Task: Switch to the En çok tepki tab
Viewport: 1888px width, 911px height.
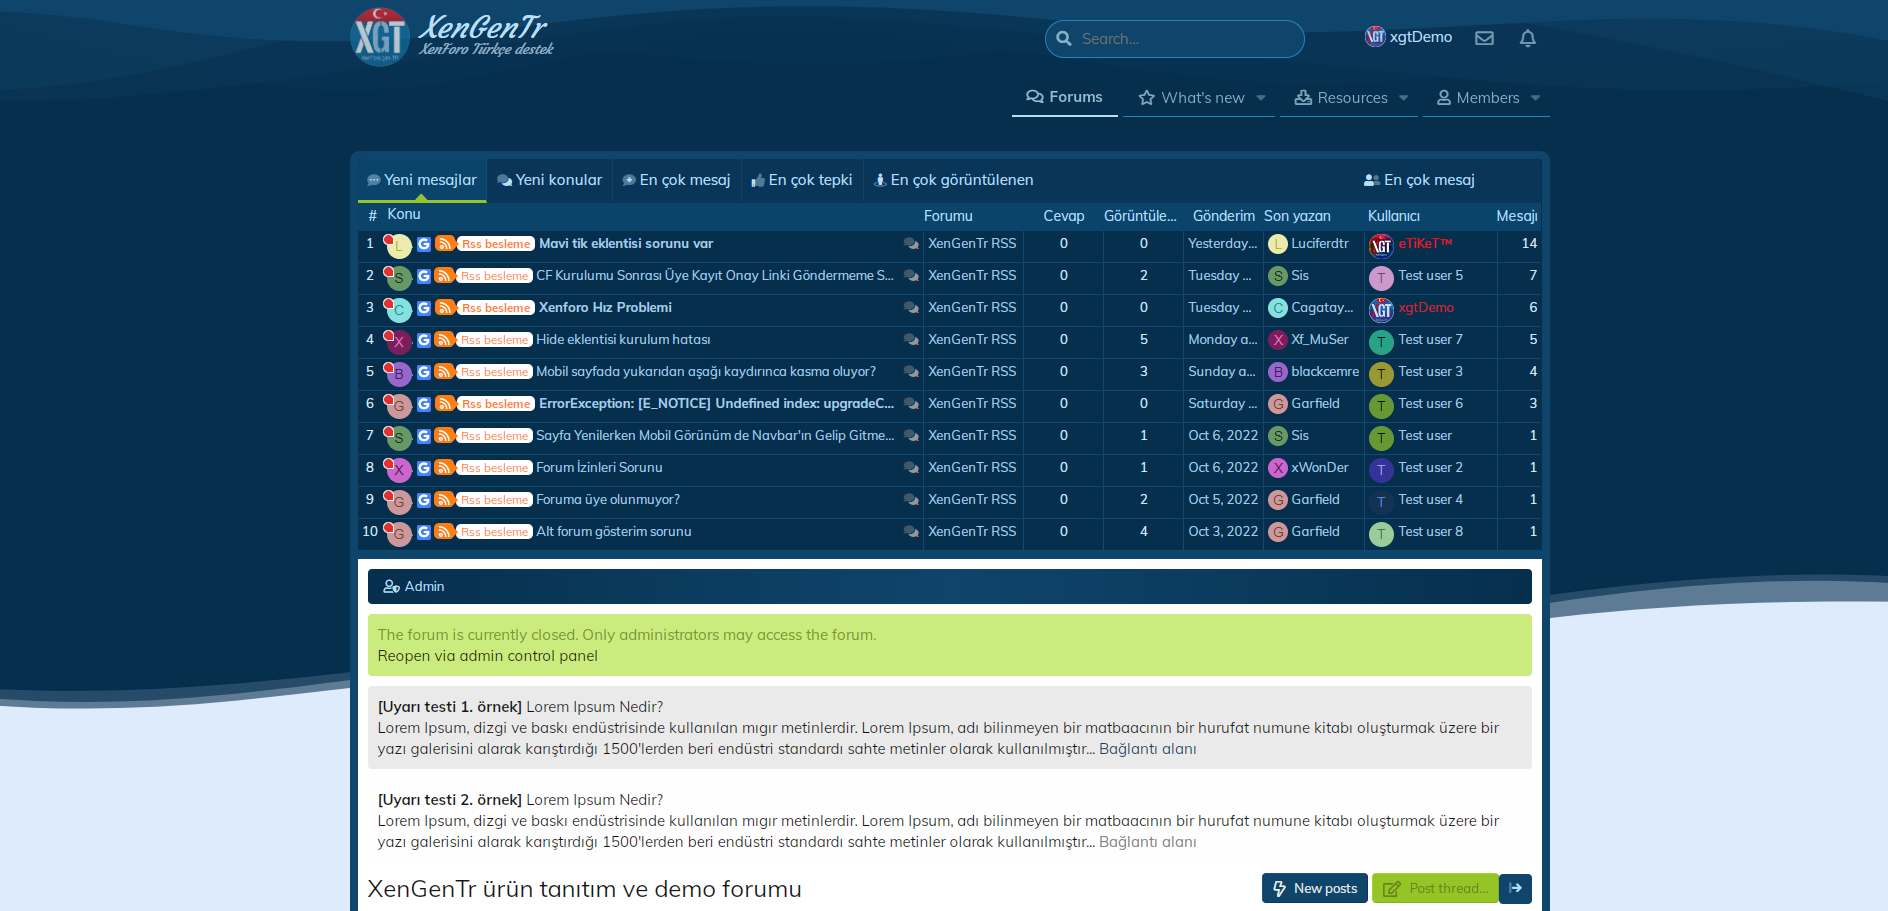Action: tap(802, 180)
